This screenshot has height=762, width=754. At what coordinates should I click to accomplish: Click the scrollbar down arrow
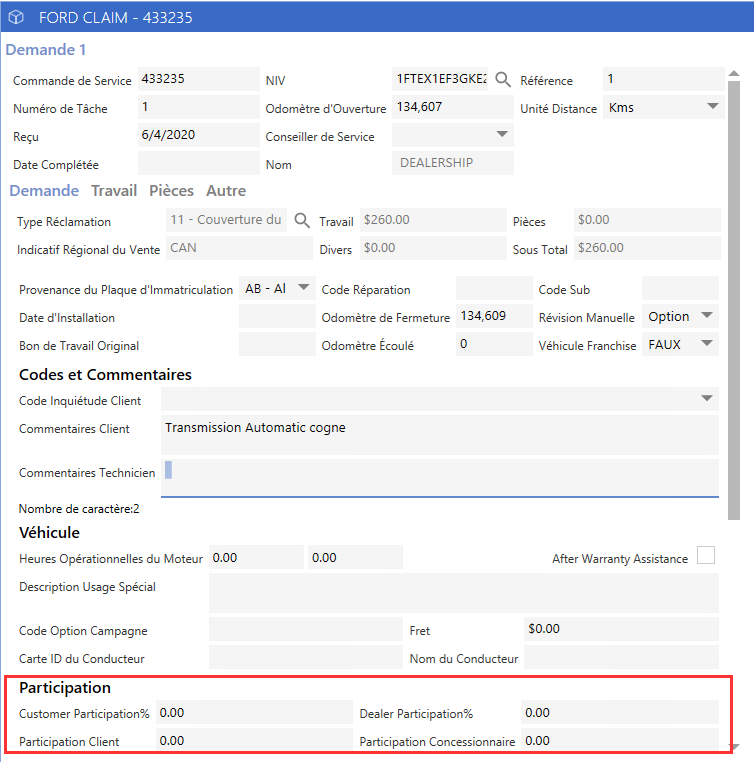[735, 746]
